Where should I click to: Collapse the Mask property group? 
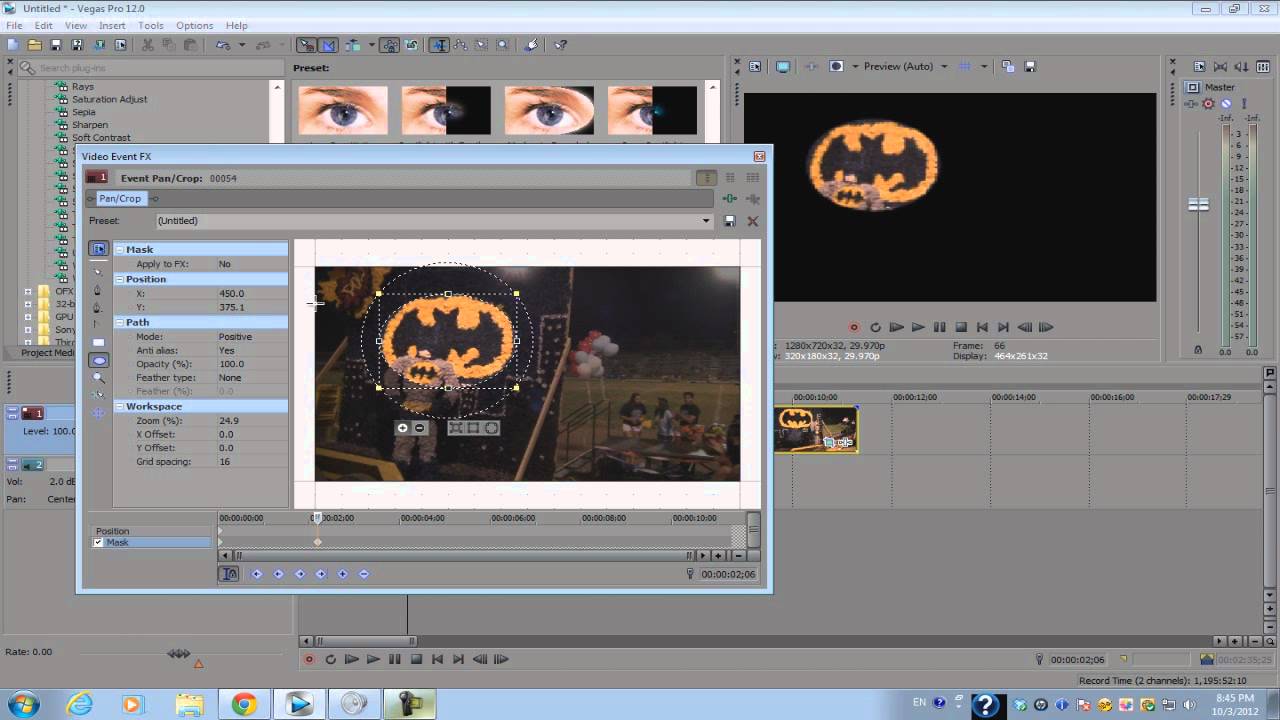point(119,249)
